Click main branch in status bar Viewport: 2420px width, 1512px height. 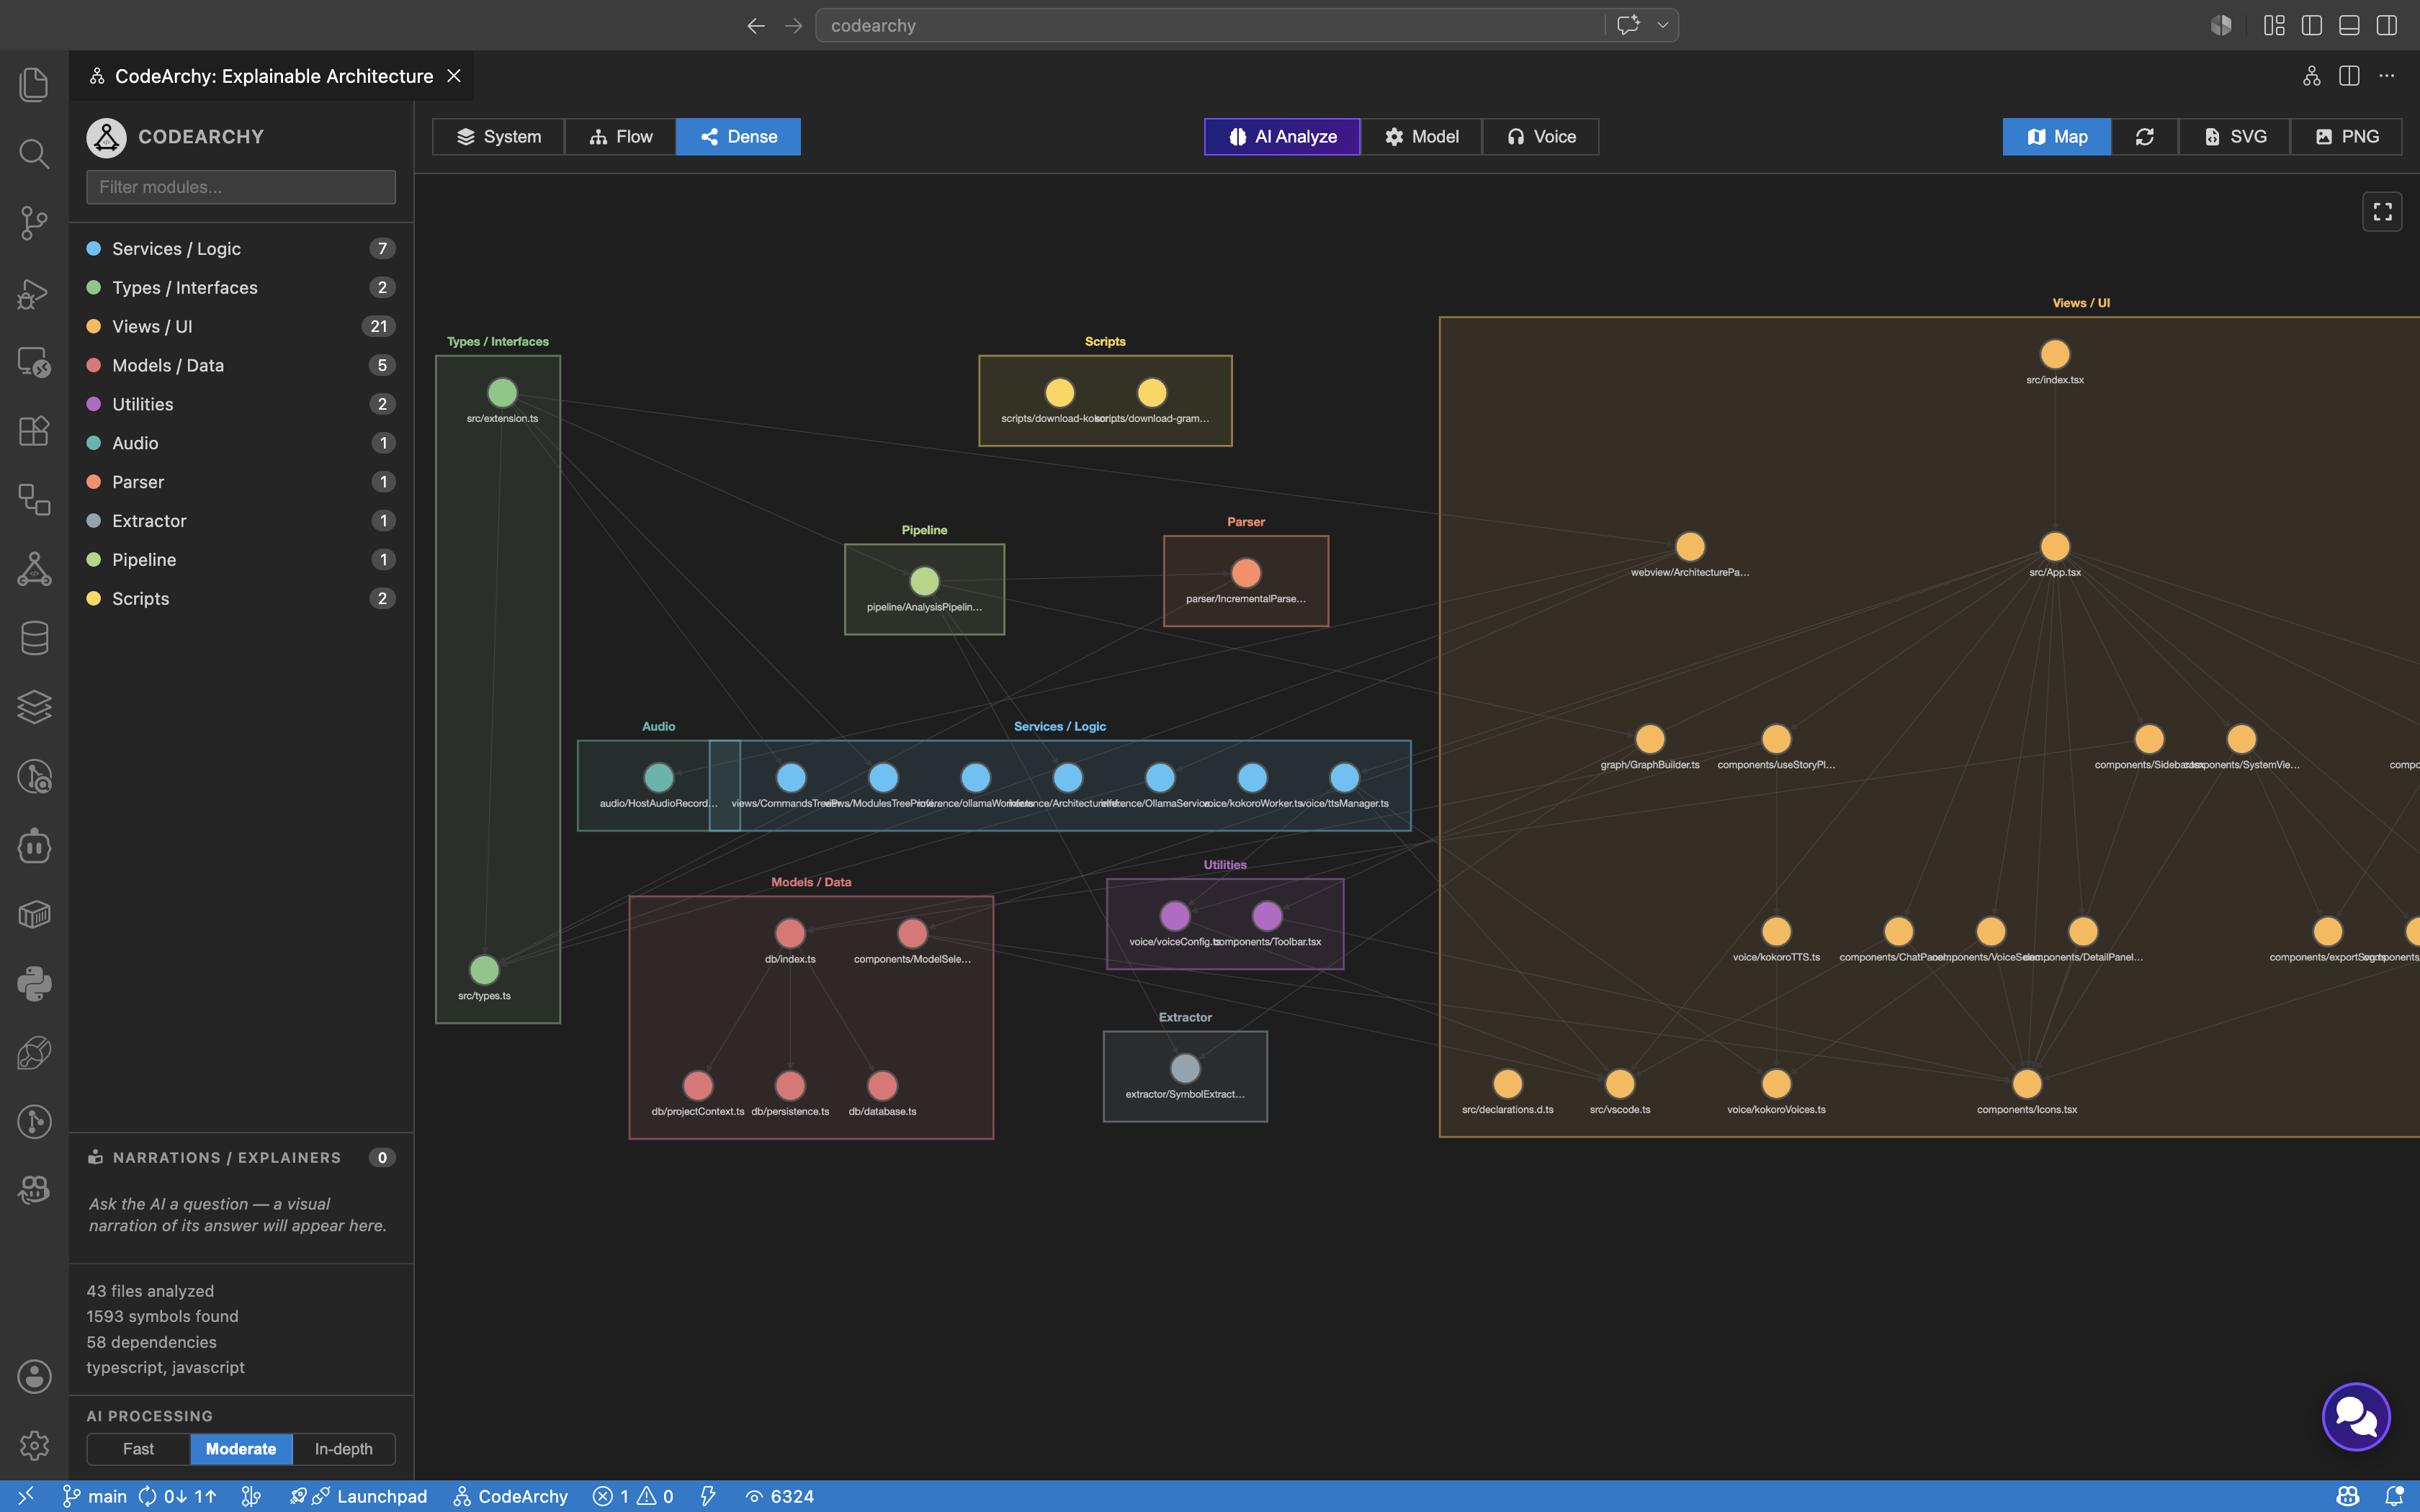click(95, 1496)
